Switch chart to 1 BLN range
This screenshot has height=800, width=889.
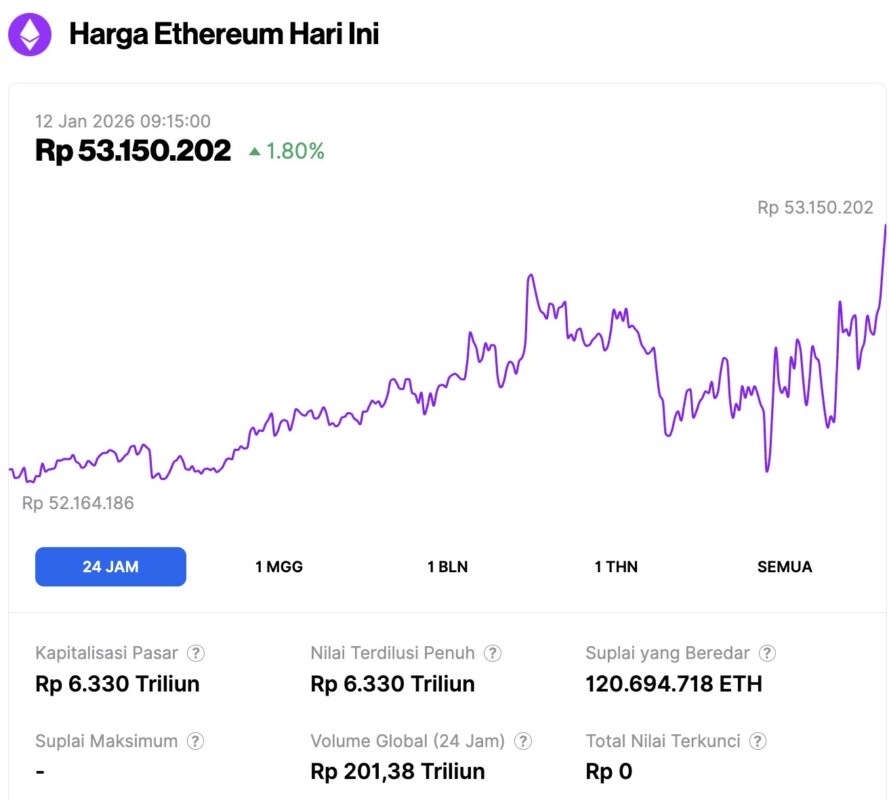point(447,567)
